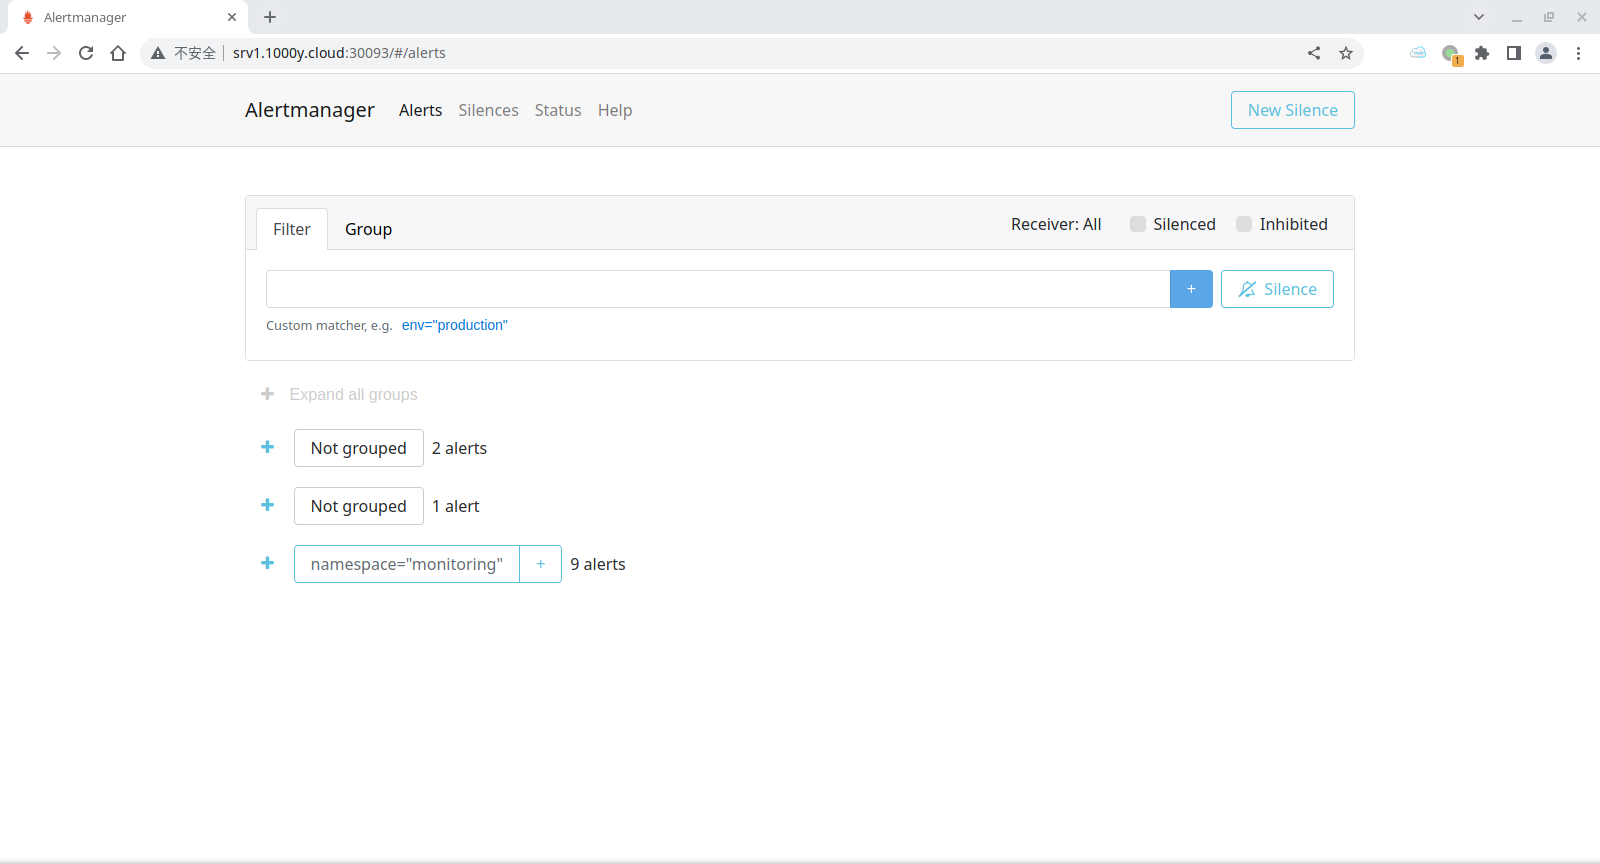Bookmark this page with the star

pos(1346,53)
